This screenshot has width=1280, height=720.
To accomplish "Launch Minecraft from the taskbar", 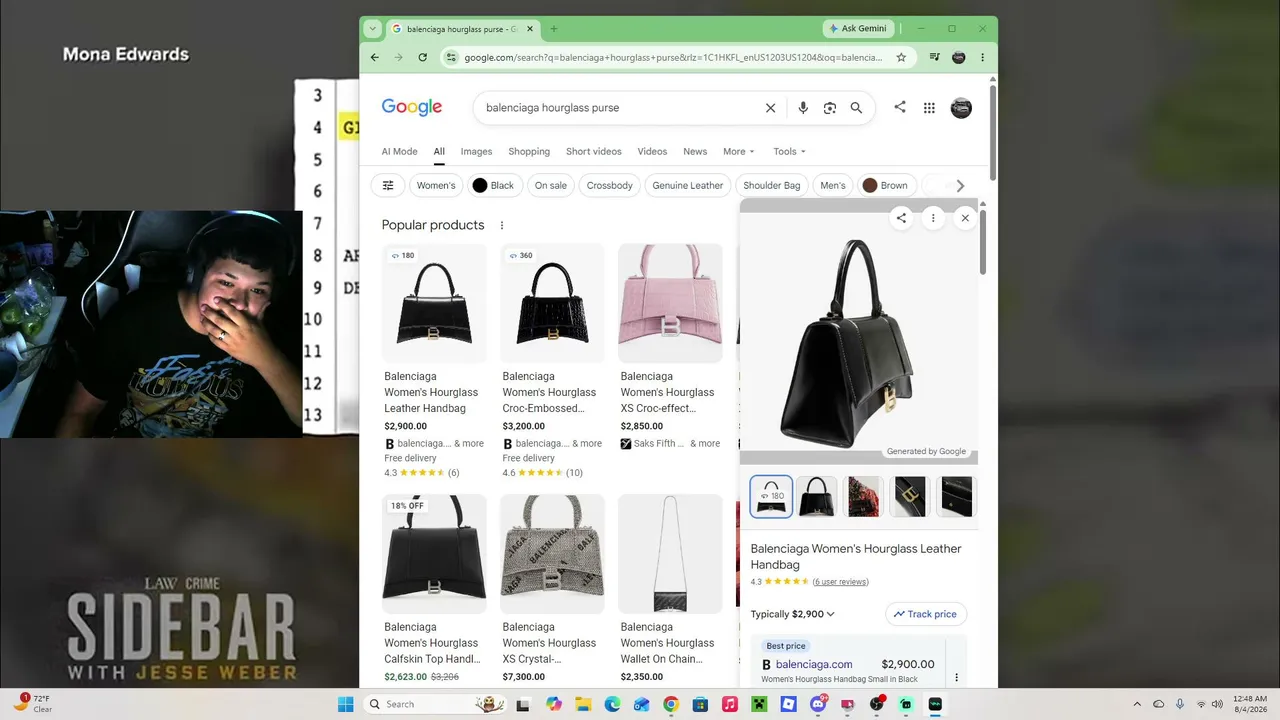I will 759,704.
